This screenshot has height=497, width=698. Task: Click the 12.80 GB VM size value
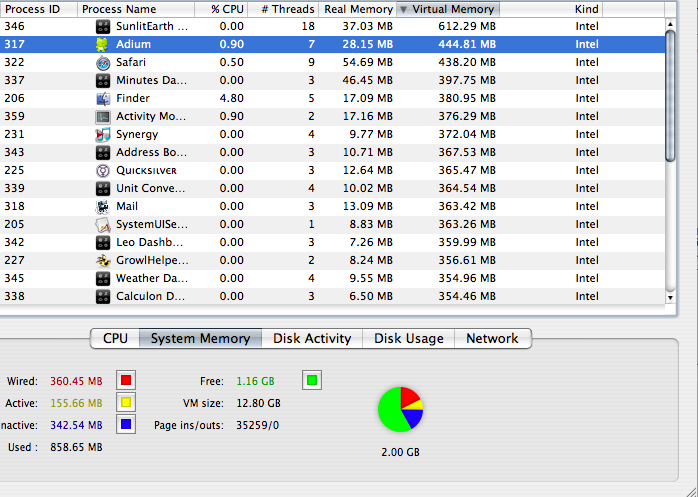tap(258, 403)
